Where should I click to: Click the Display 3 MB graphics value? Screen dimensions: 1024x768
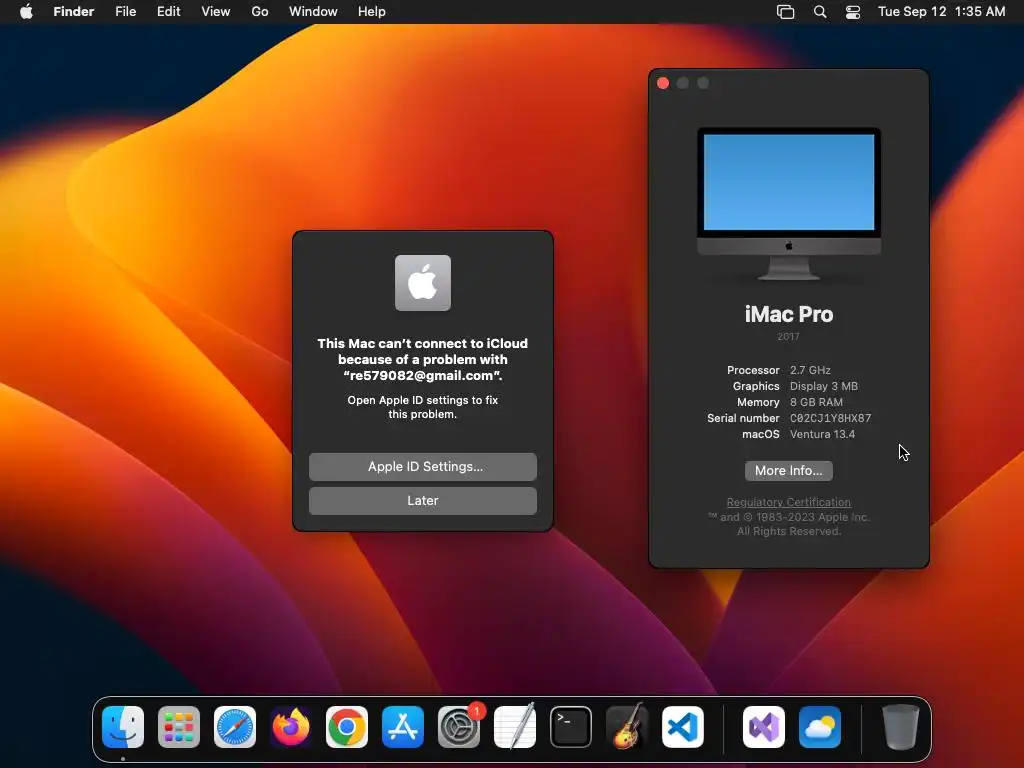tap(824, 386)
